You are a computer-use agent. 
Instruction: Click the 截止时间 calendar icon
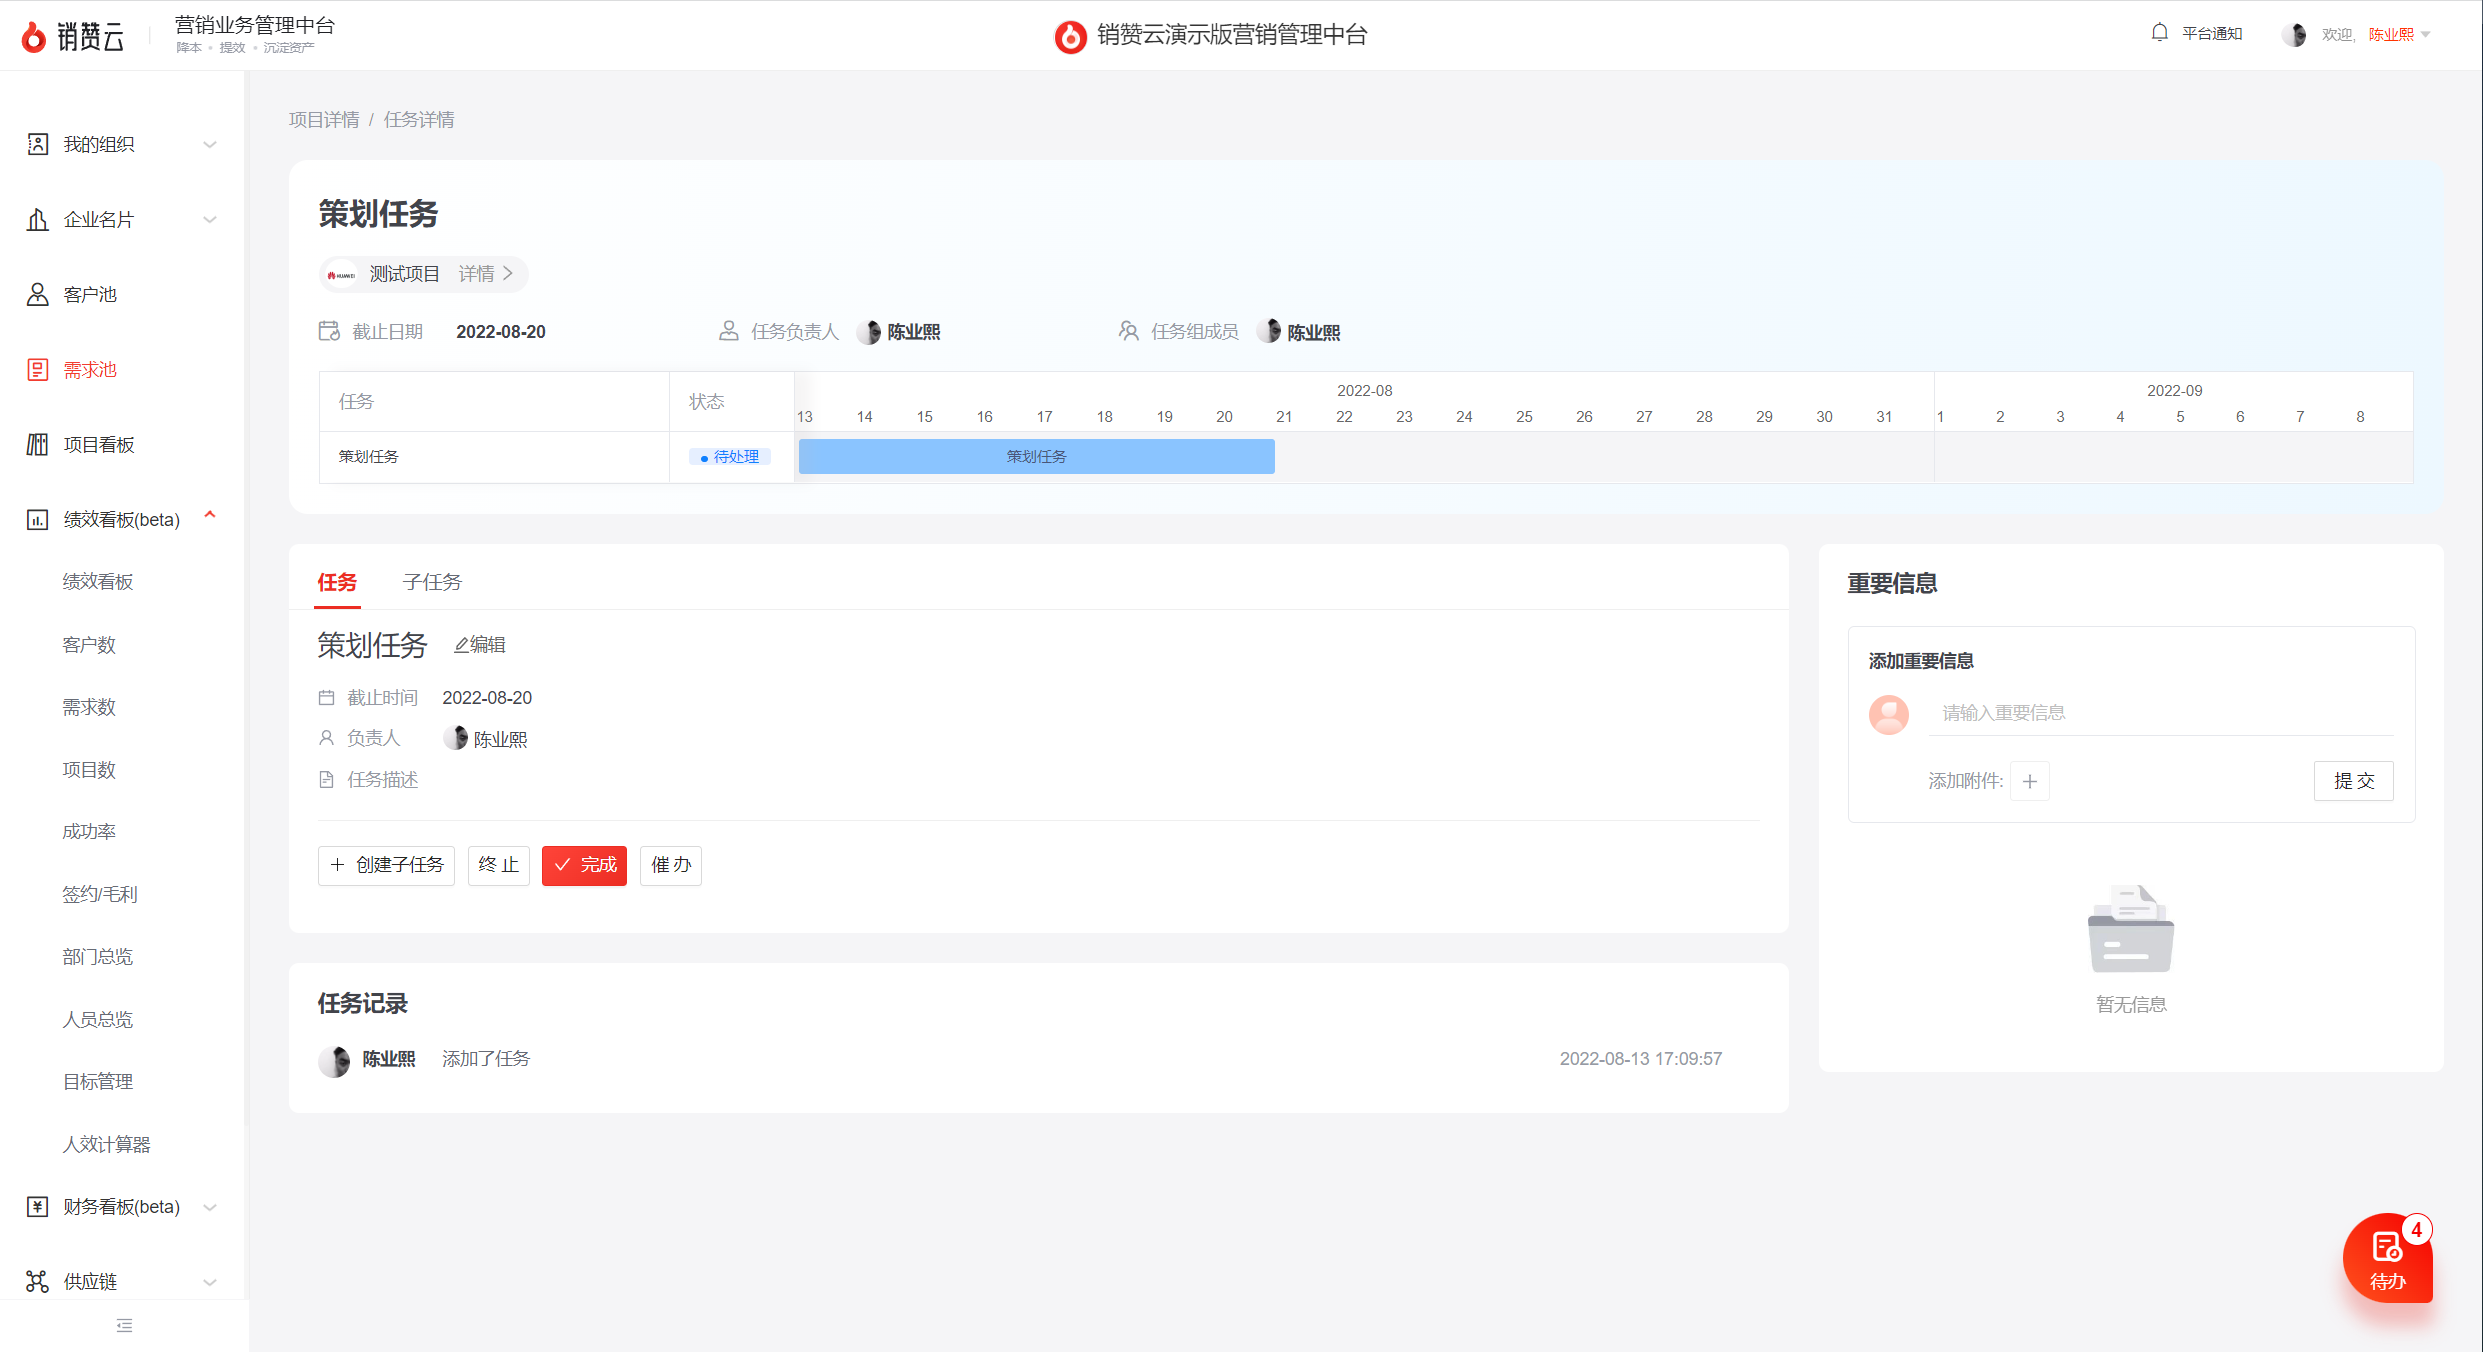[326, 698]
